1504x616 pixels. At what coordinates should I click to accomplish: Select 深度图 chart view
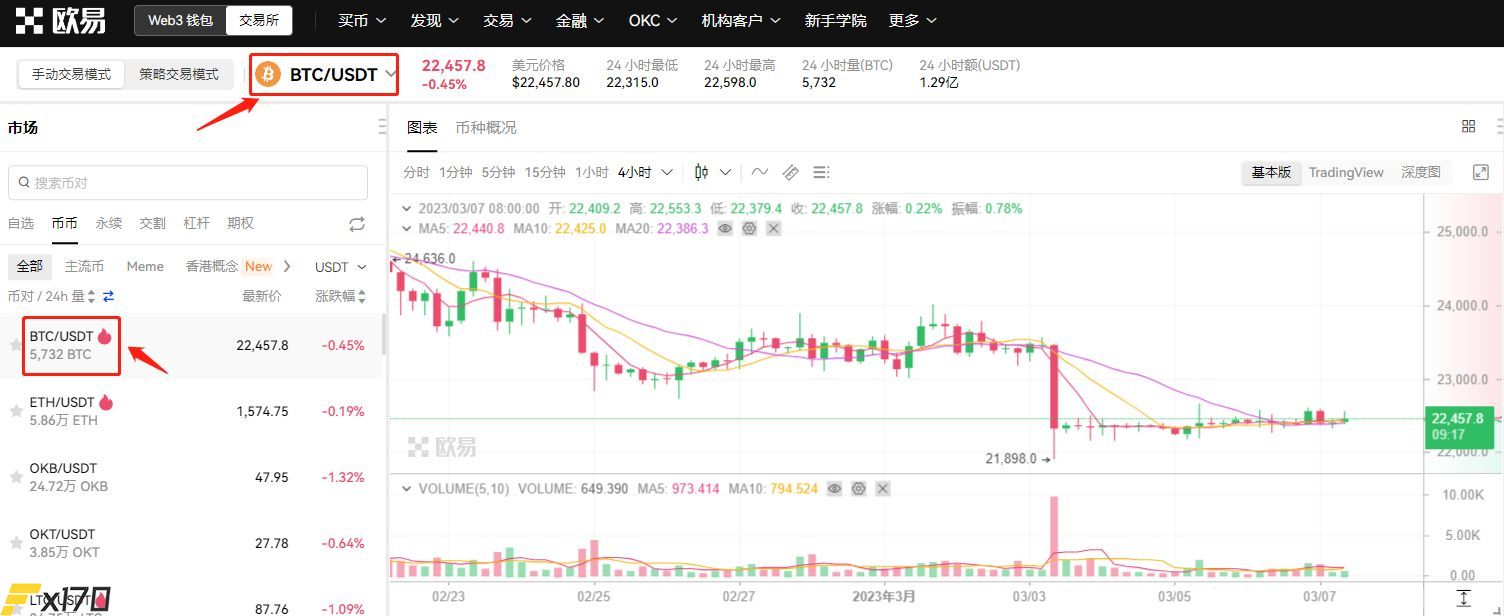click(1421, 172)
